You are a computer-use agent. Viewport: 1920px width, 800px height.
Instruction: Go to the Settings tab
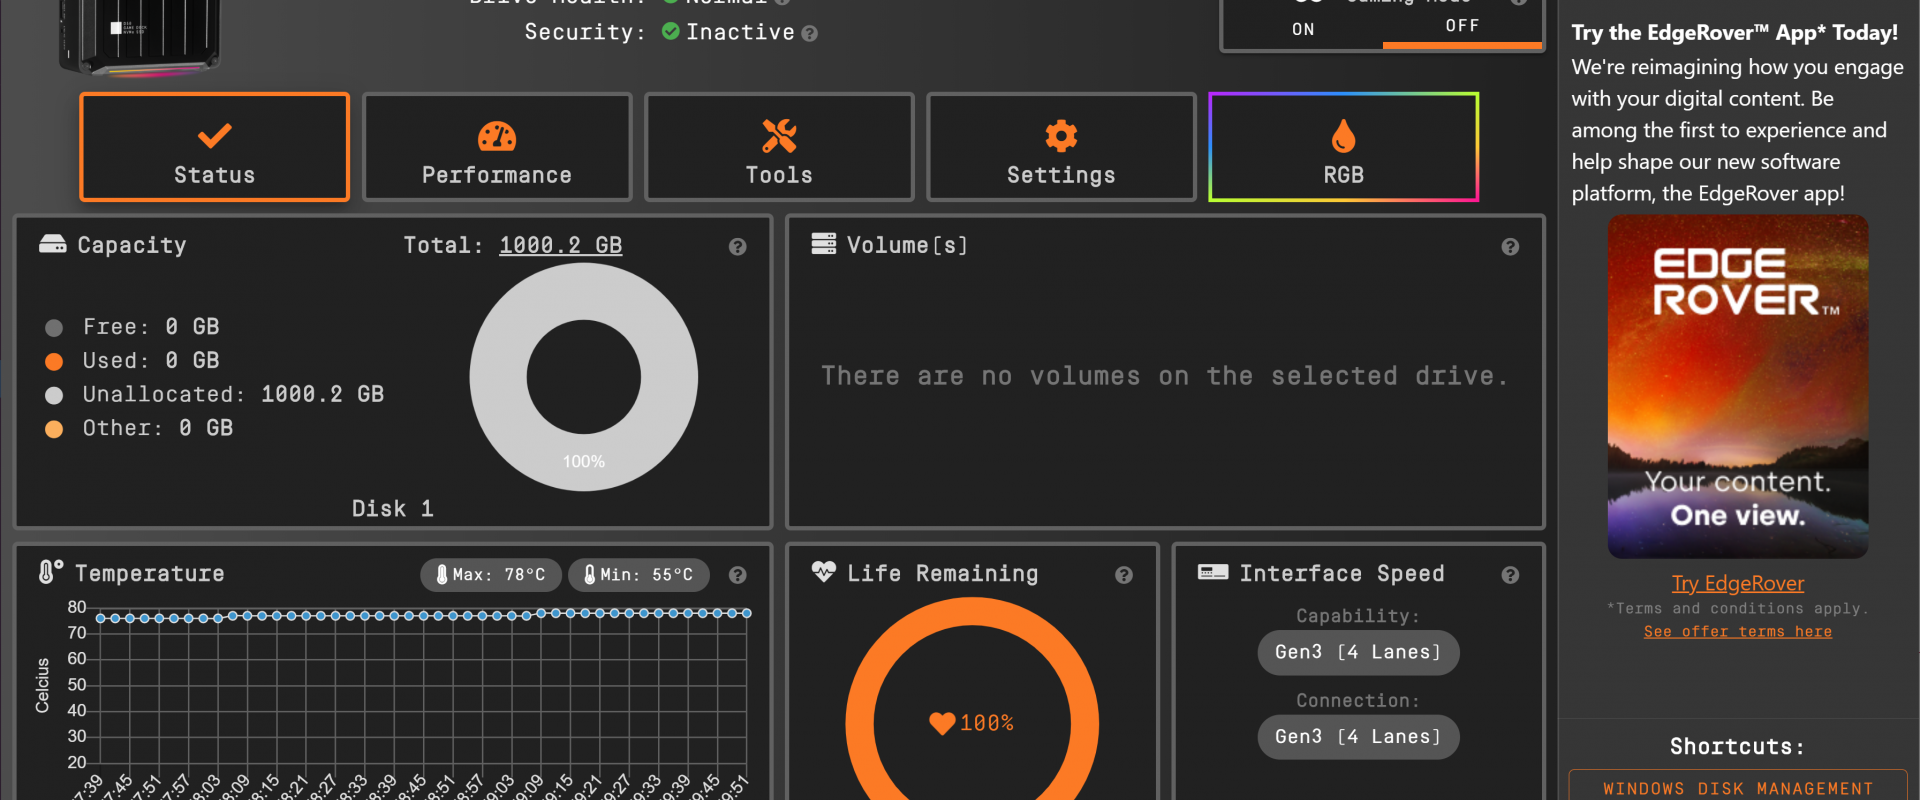point(1061,147)
